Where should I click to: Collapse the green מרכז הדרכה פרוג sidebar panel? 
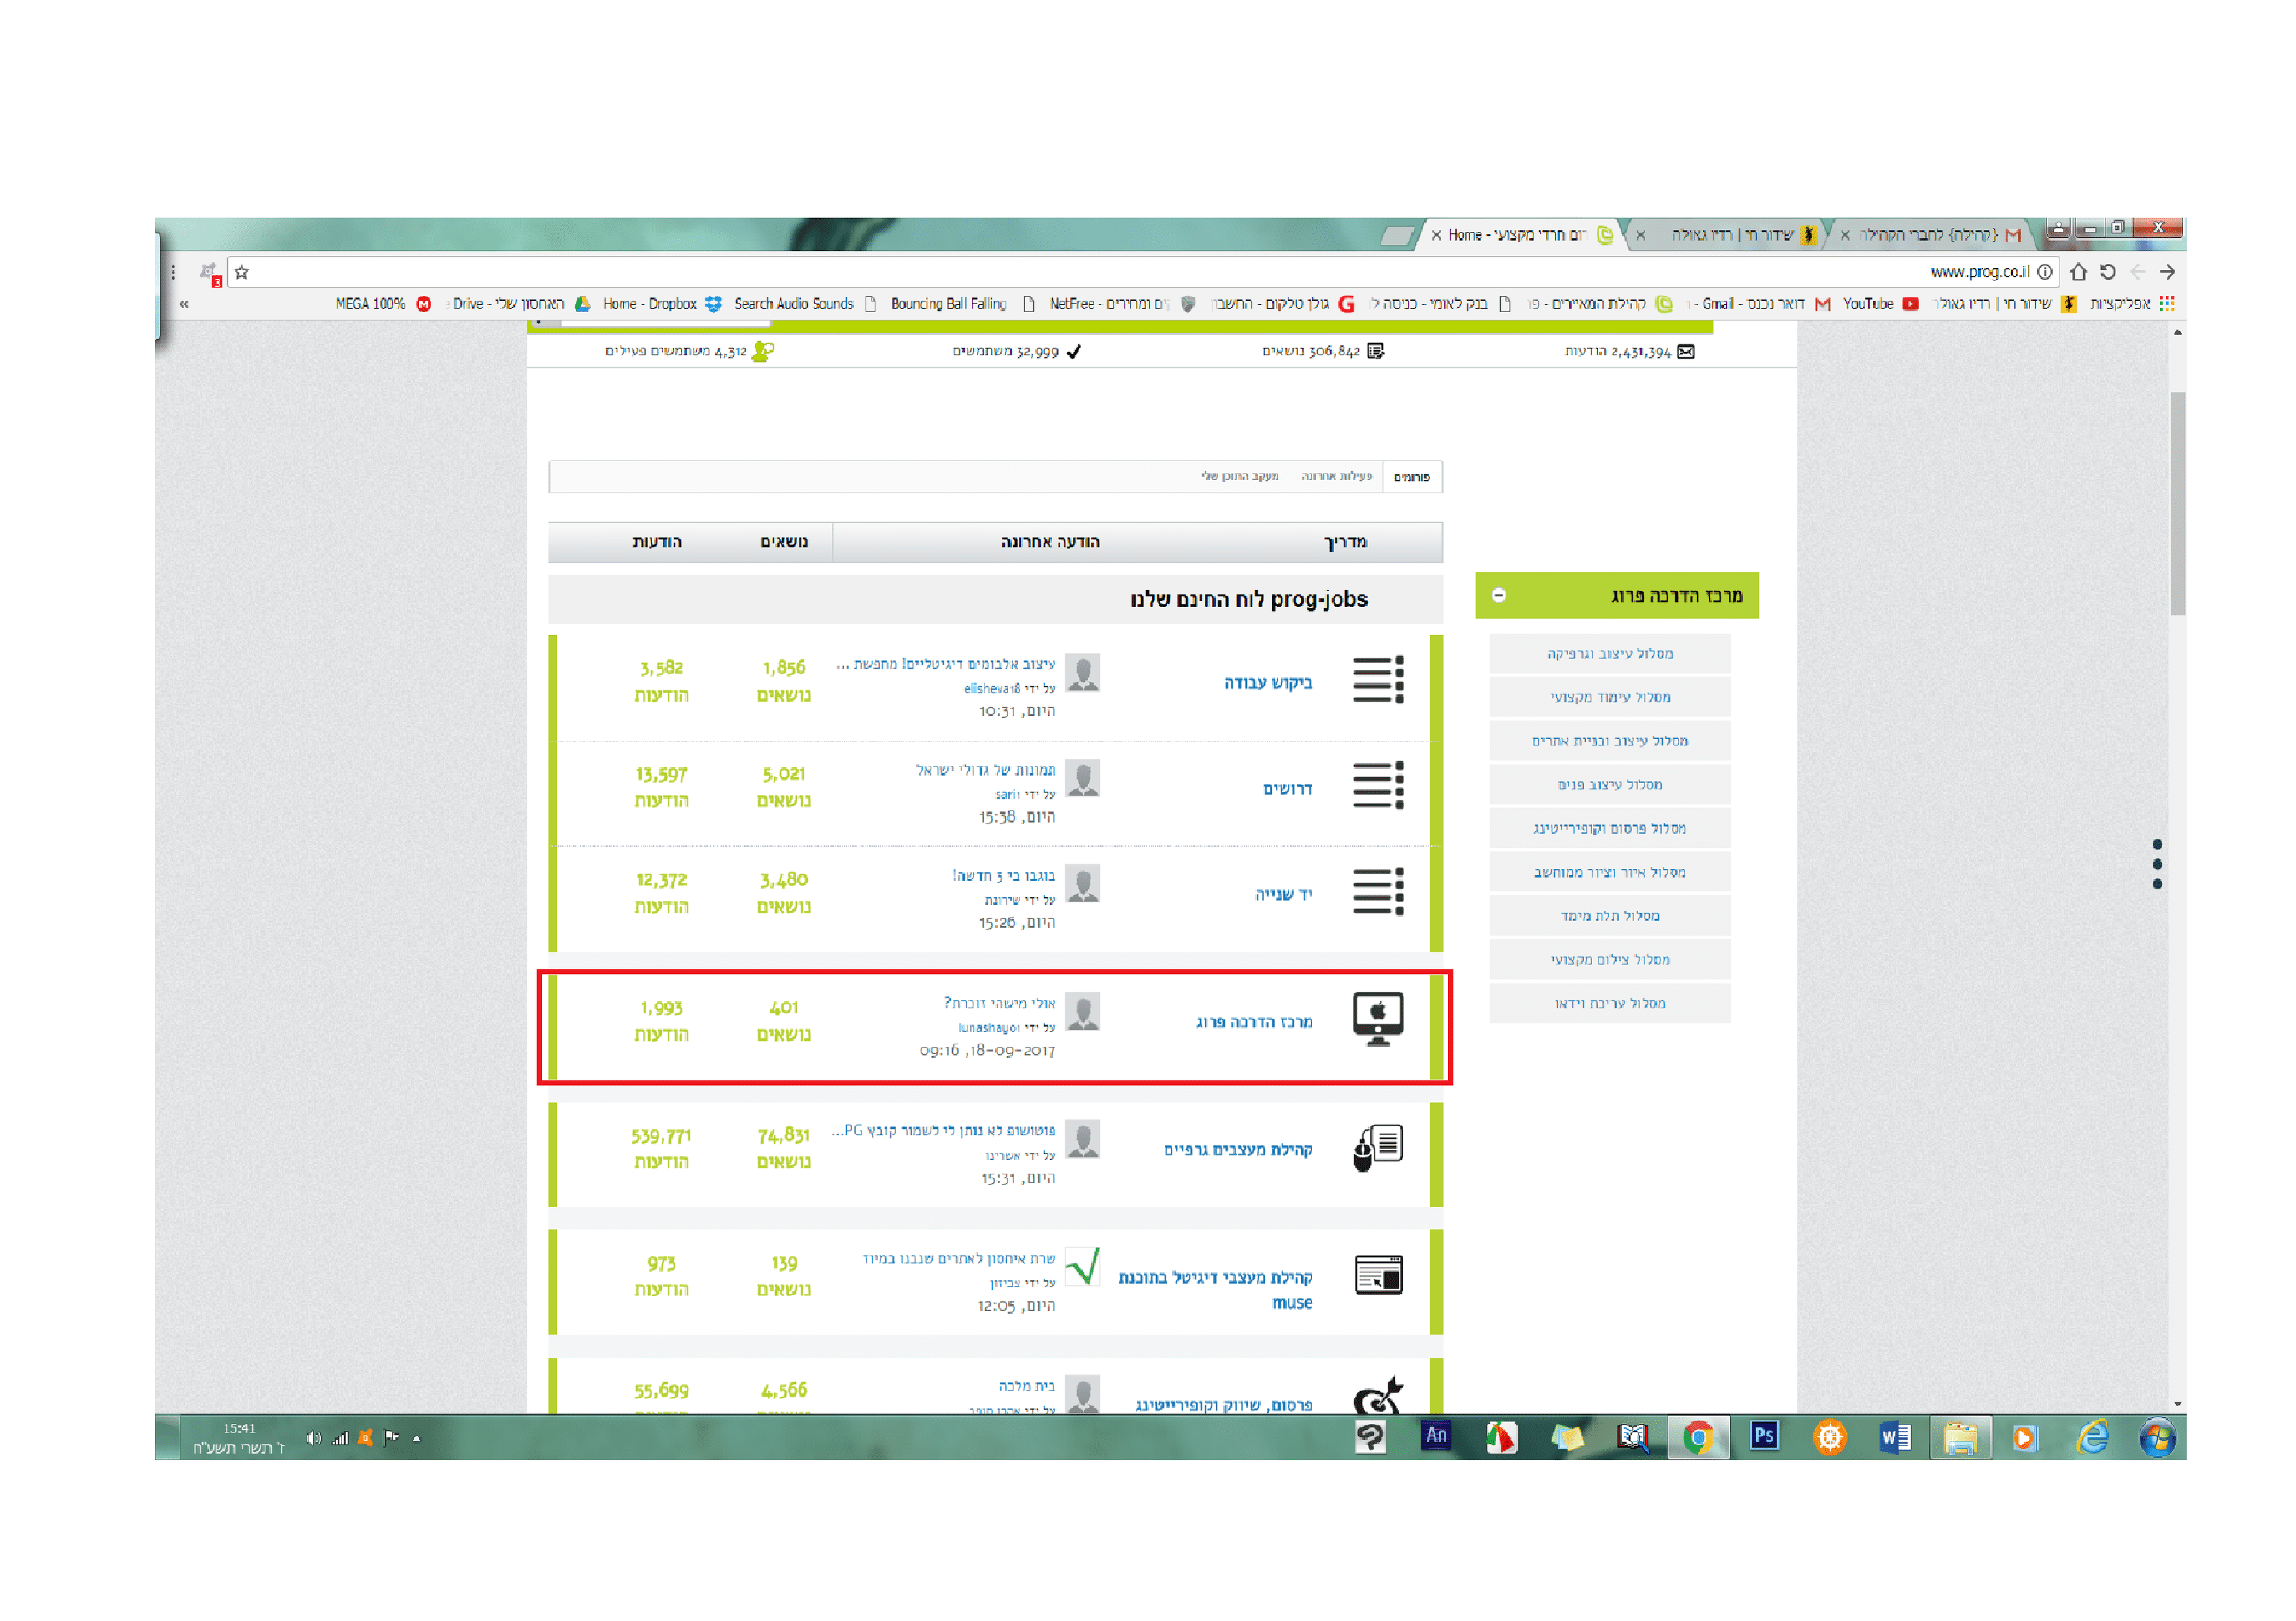1498,595
